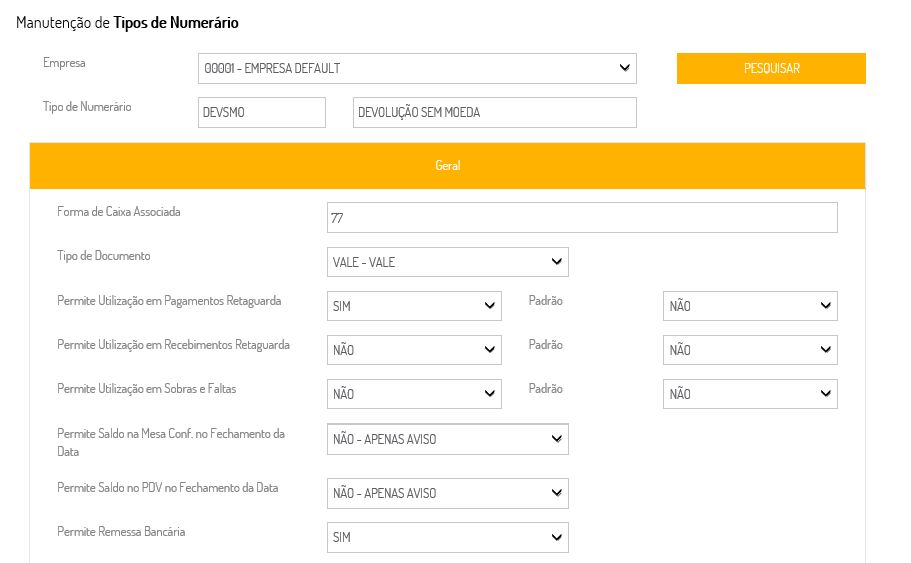Expand the Saldo no PDV dropdown
This screenshot has width=911, height=563.
[x=447, y=493]
